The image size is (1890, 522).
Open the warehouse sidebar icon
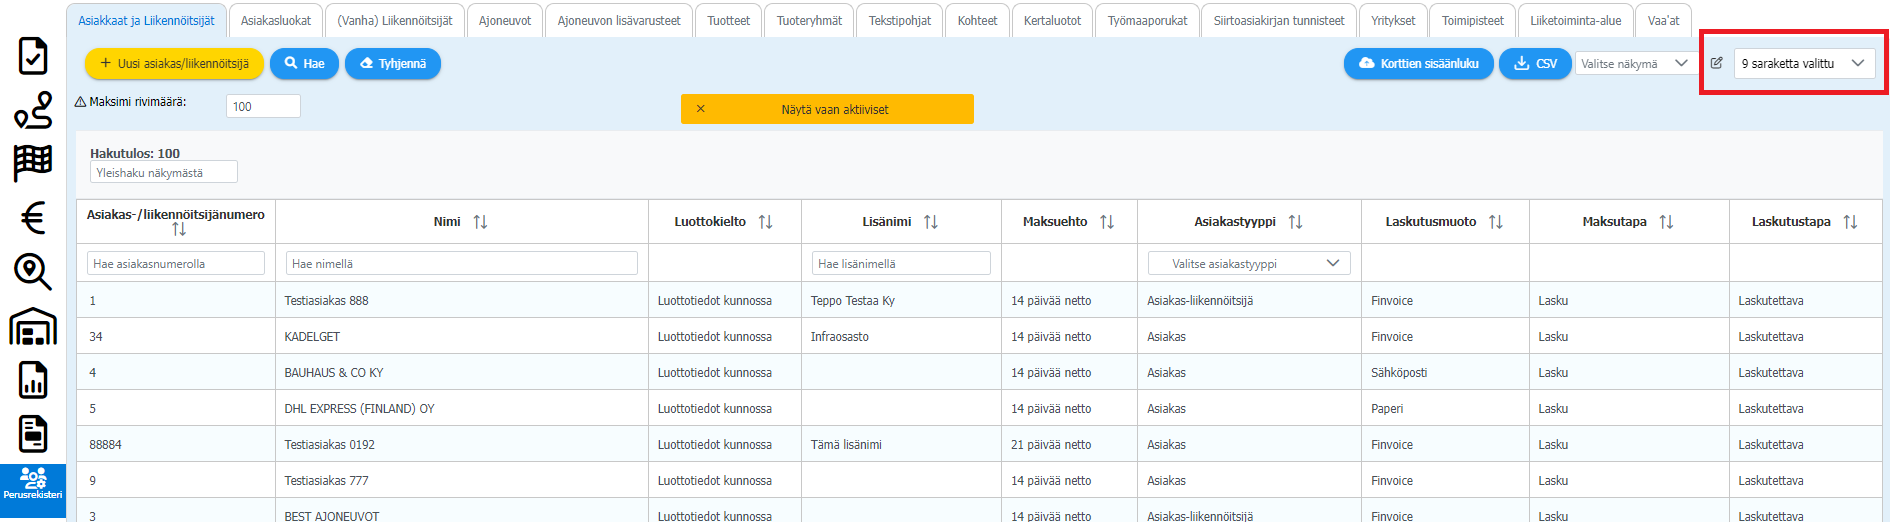coord(33,326)
